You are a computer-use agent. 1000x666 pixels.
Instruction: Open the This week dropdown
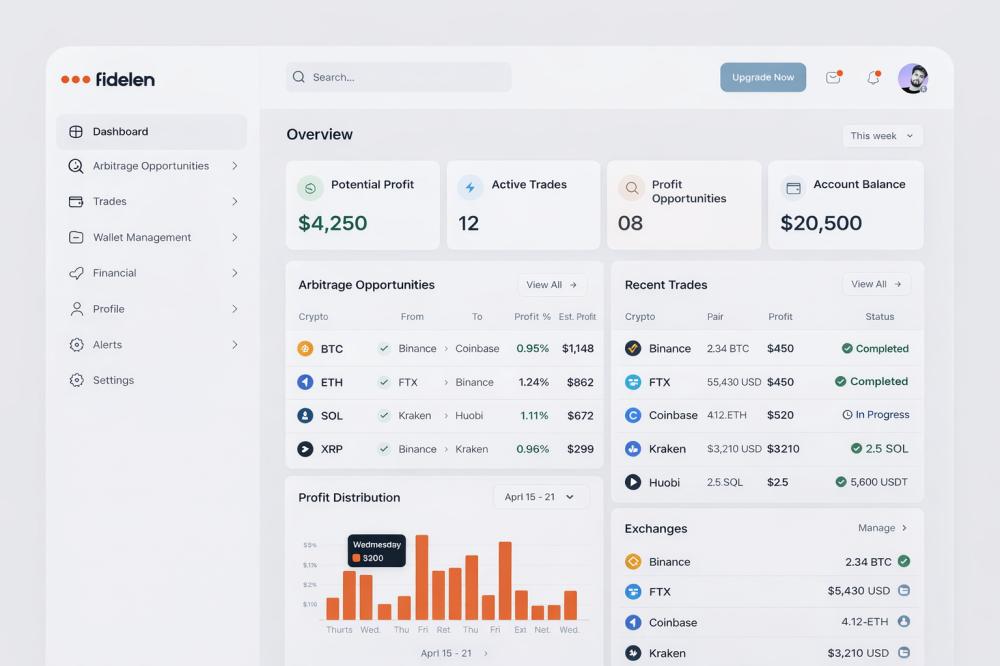coord(882,136)
